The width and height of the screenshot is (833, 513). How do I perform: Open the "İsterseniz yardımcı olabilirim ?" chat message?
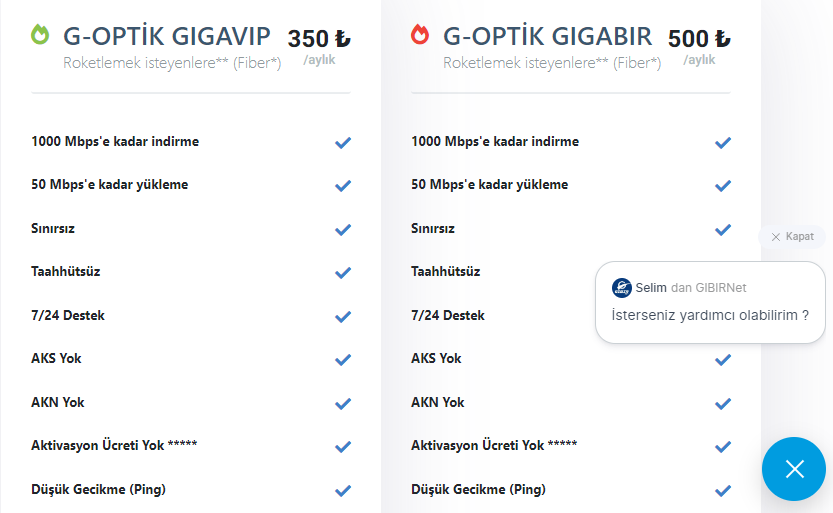click(x=710, y=315)
